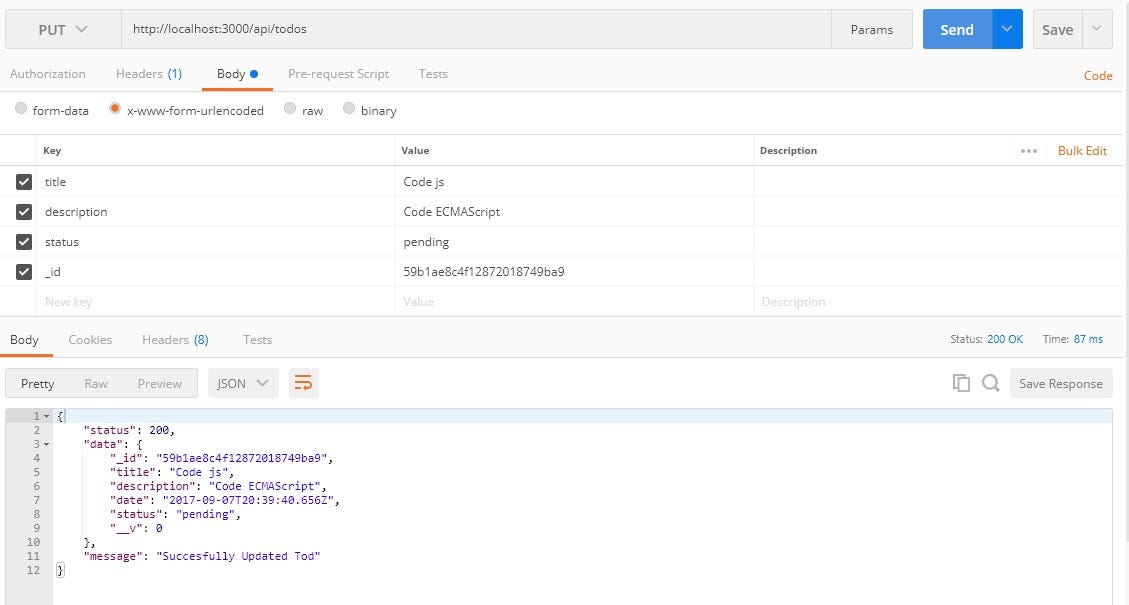The height and width of the screenshot is (605, 1129).
Task: Uncheck the title parameter row
Action: [x=24, y=181]
